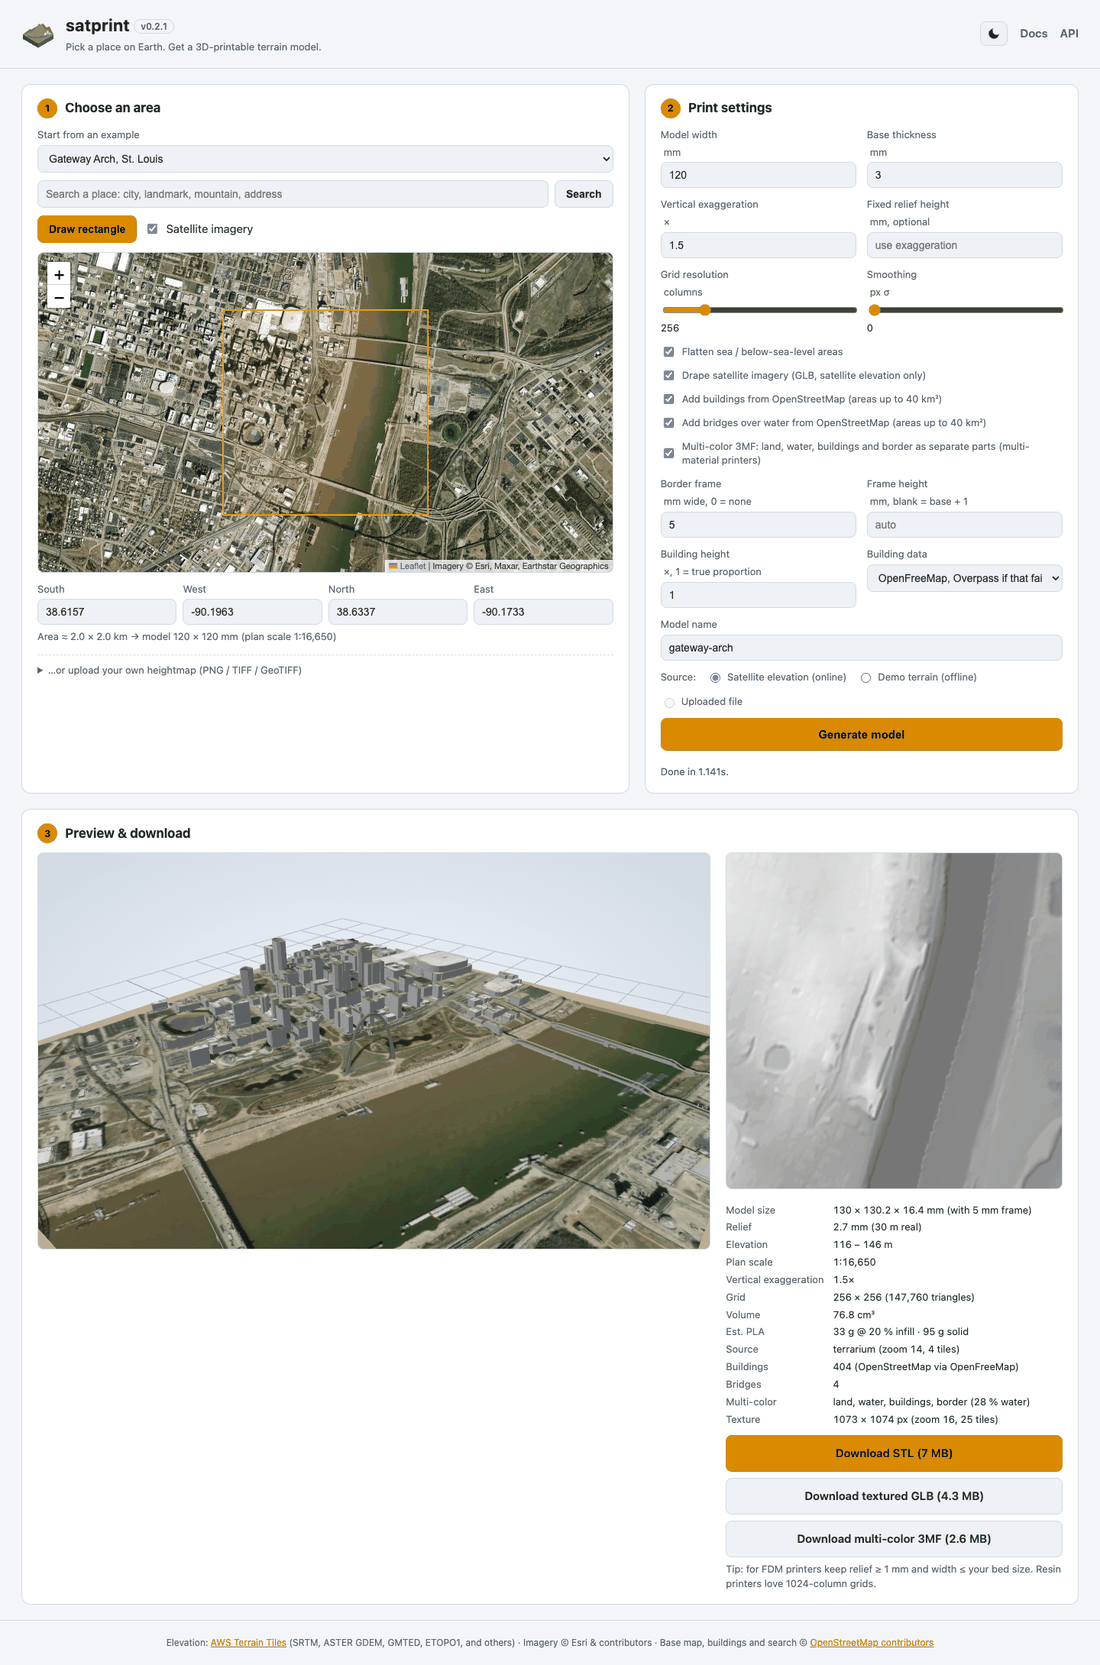
Task: Click the 3D model preview viewport
Action: click(x=374, y=1050)
